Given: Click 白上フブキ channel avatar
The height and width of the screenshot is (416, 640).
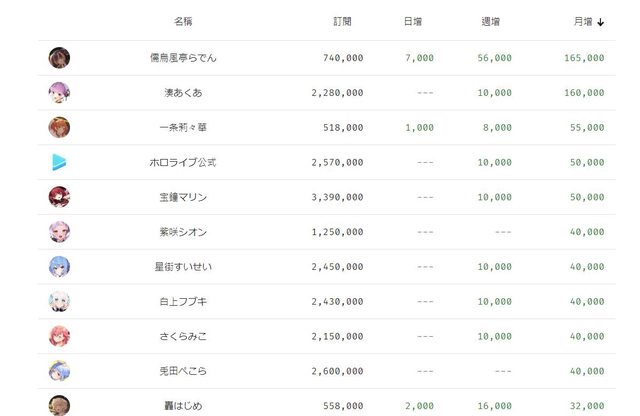Looking at the screenshot, I should 59,301.
